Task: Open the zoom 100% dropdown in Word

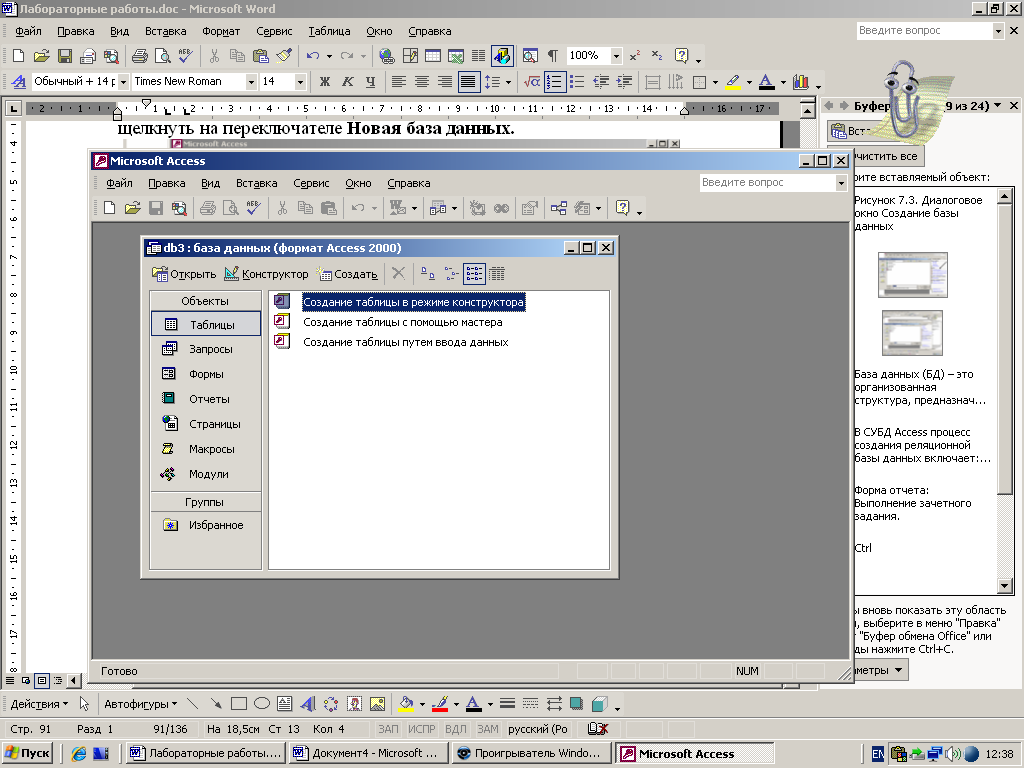Action: (x=616, y=56)
